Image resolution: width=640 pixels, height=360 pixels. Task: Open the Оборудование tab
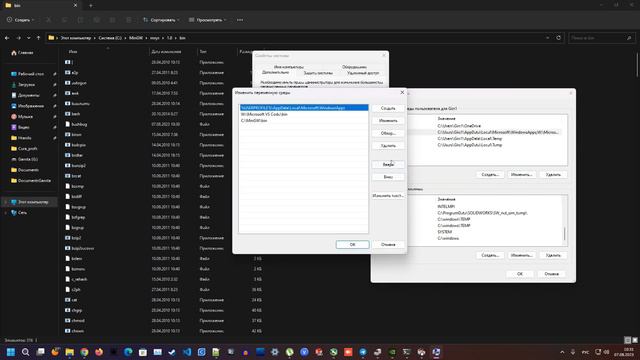(x=354, y=67)
